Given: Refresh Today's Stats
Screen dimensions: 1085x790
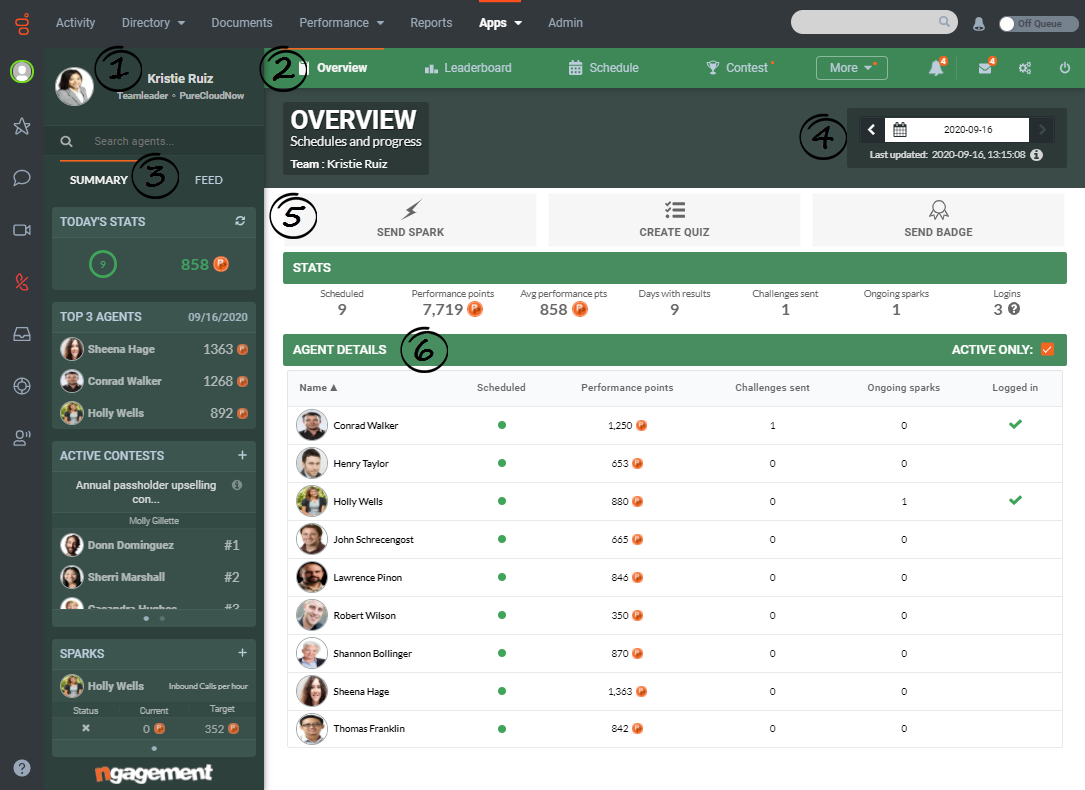Looking at the screenshot, I should (x=240, y=221).
